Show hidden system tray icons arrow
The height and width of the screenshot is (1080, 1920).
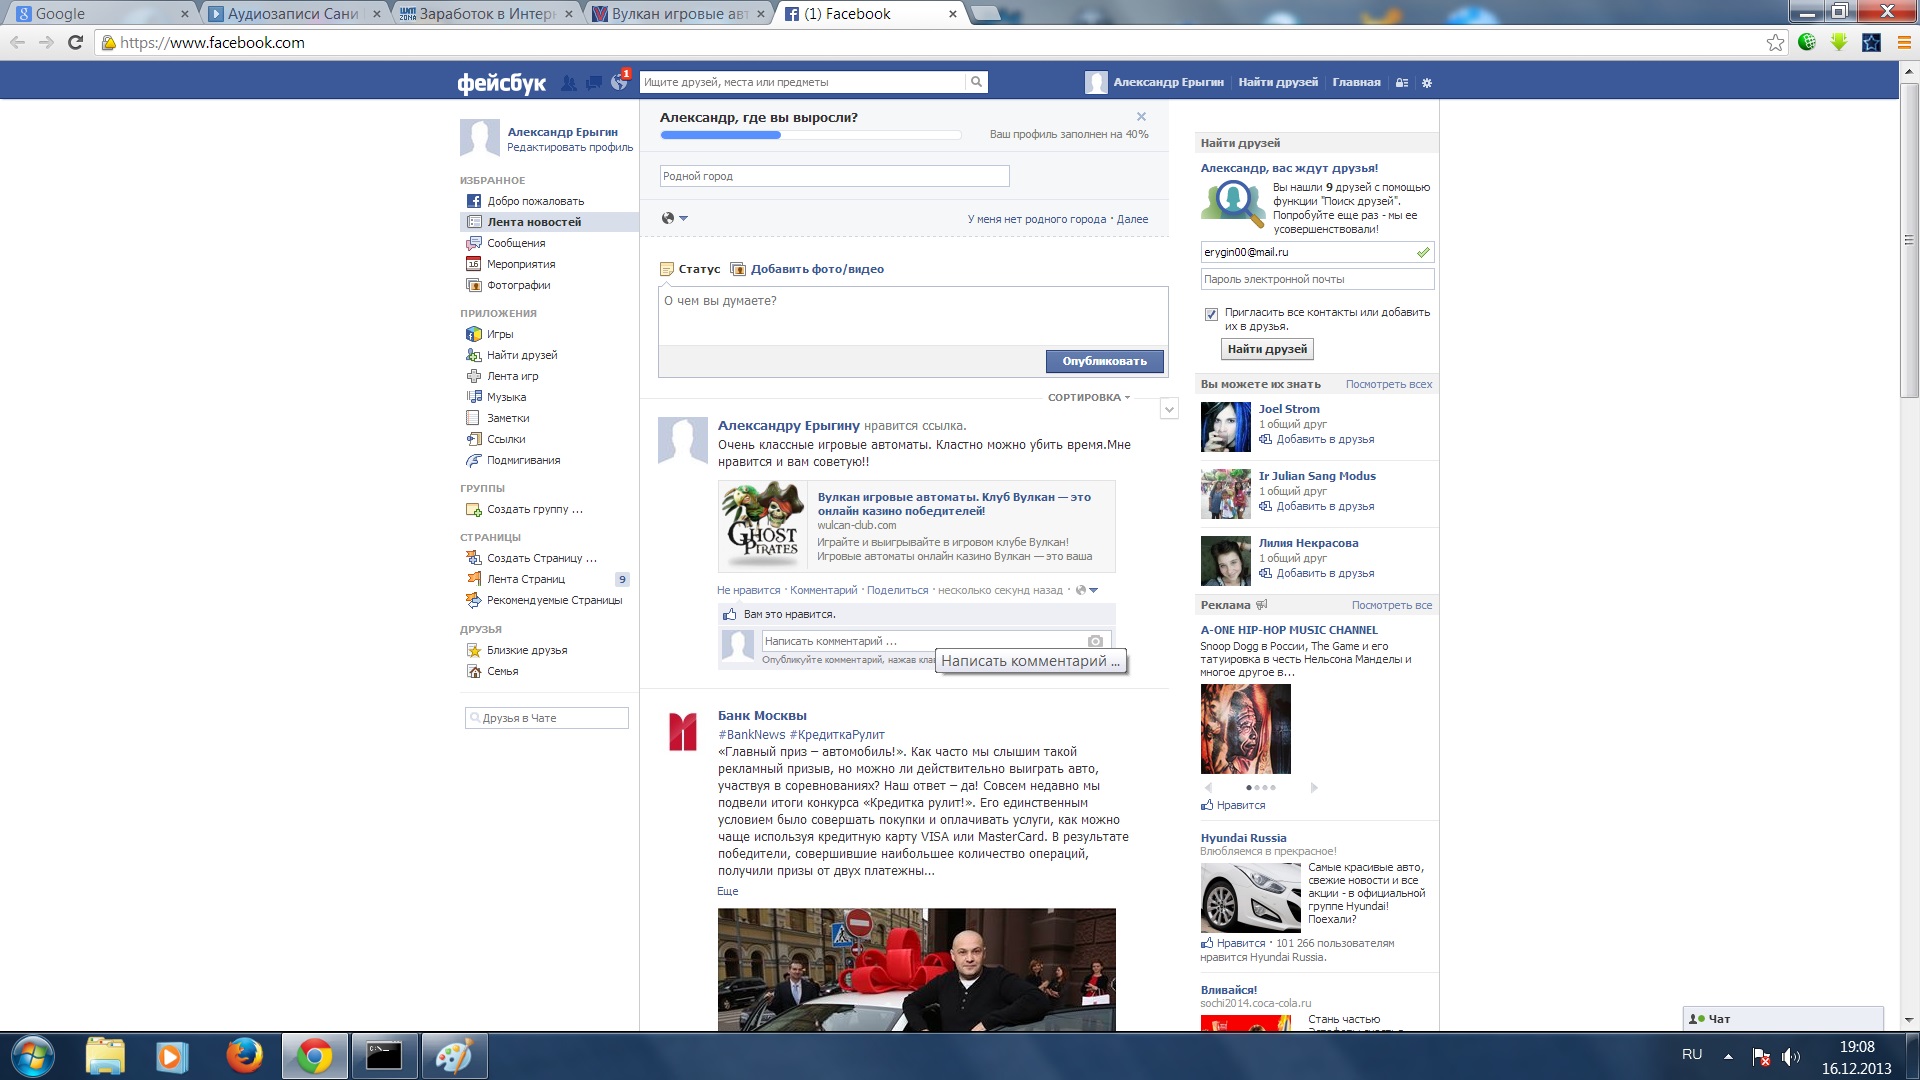coord(1728,1056)
